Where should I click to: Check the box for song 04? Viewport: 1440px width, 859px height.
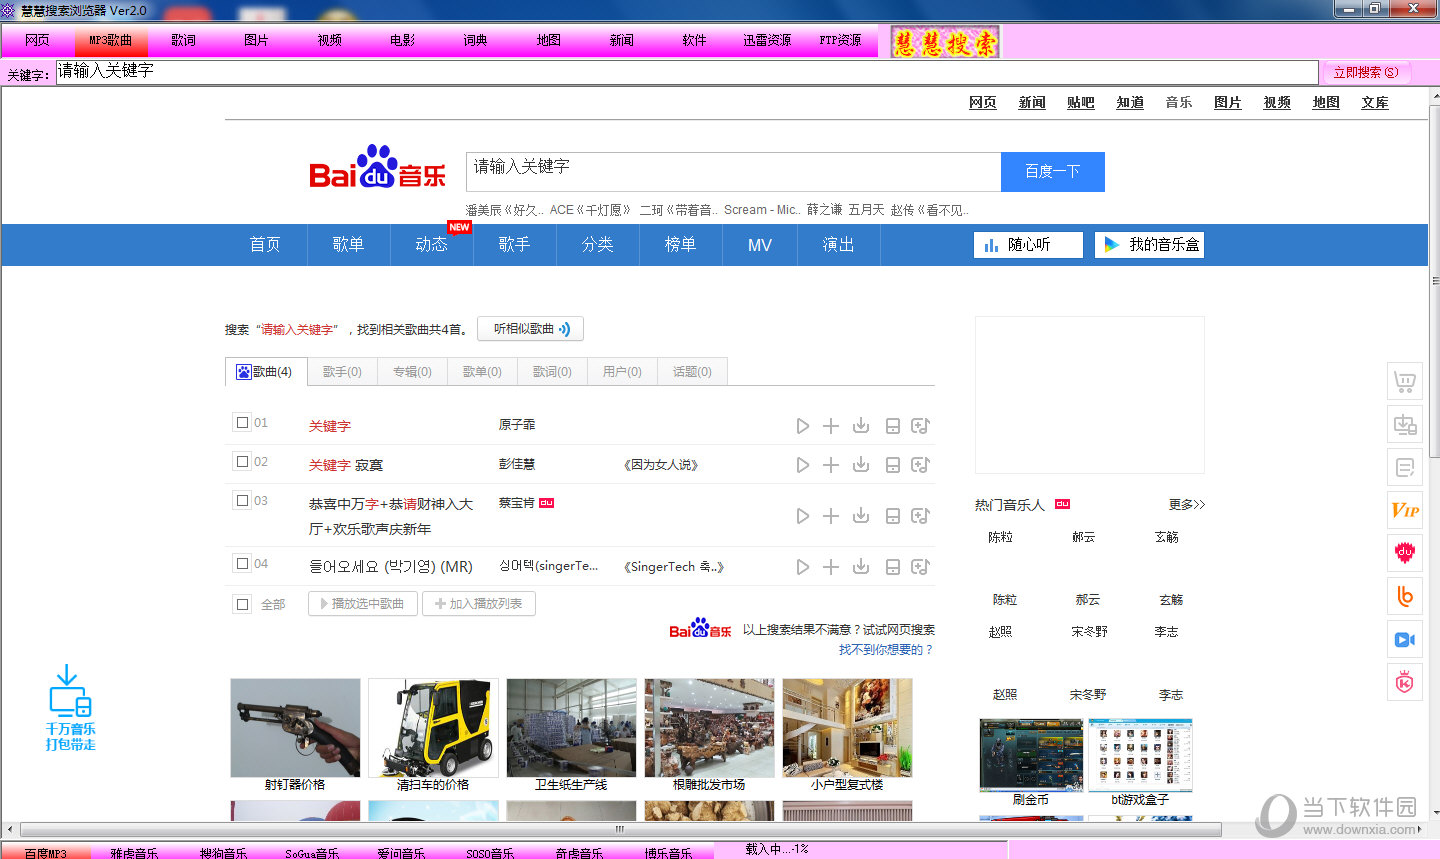[x=242, y=563]
